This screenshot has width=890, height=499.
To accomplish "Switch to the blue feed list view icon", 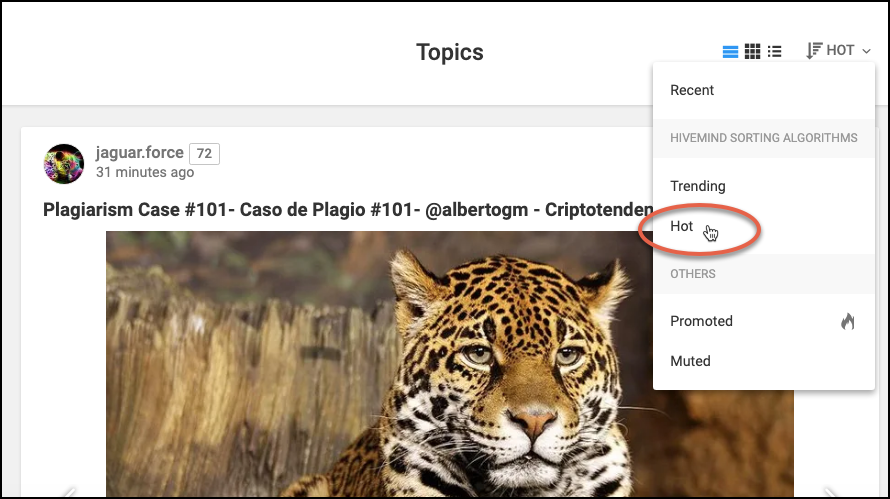I will (730, 52).
